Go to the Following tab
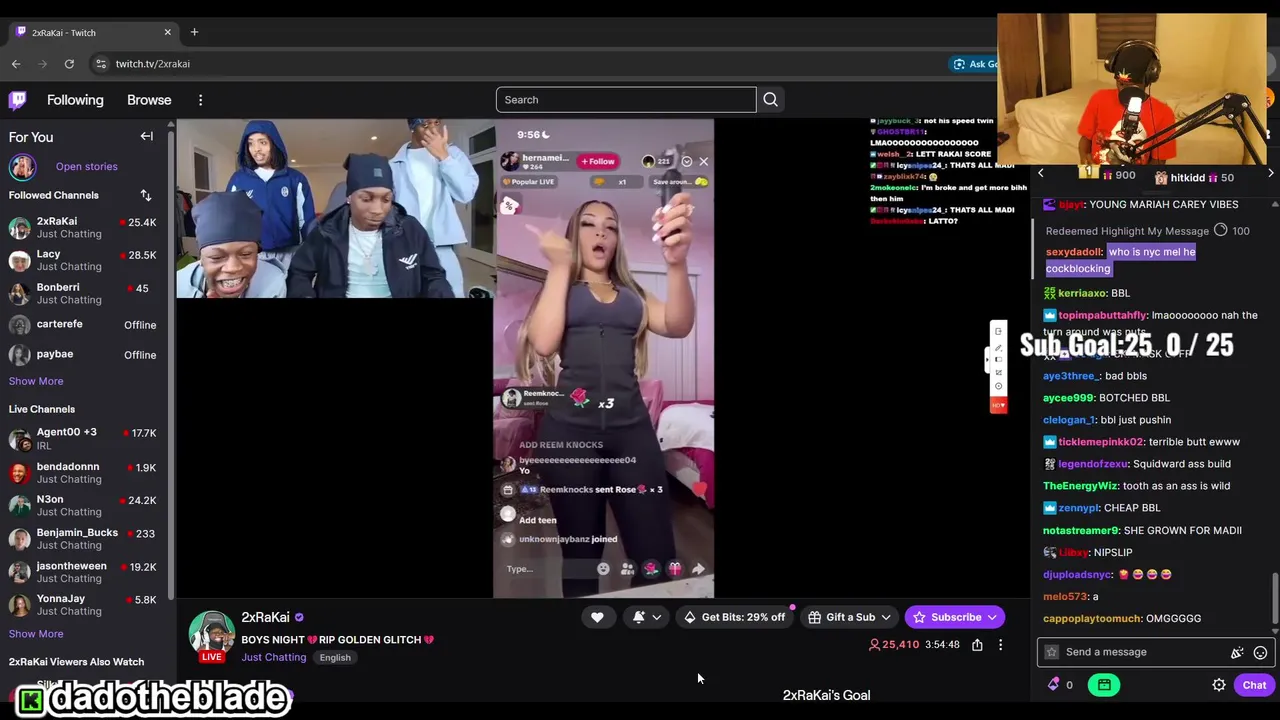1280x720 pixels. pos(75,100)
